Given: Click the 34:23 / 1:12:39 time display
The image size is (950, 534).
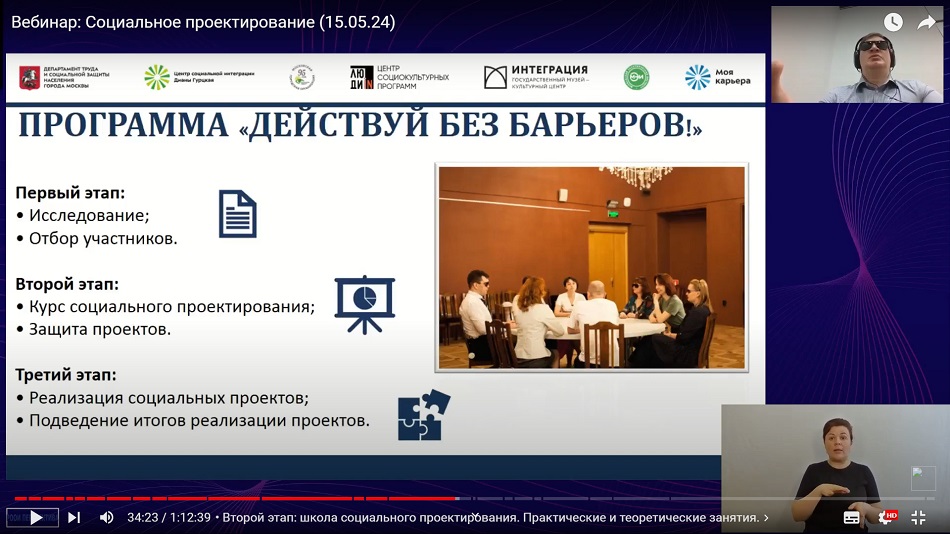Looking at the screenshot, I should tap(169, 517).
